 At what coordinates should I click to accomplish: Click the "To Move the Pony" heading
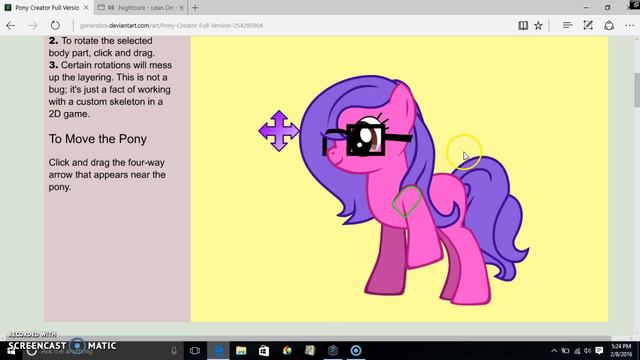[98, 139]
